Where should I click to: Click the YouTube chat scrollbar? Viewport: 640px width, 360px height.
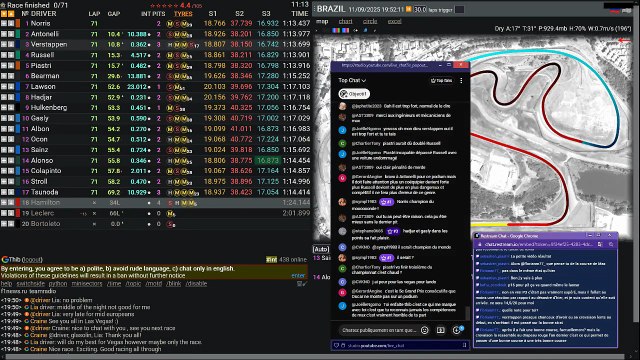(467, 313)
